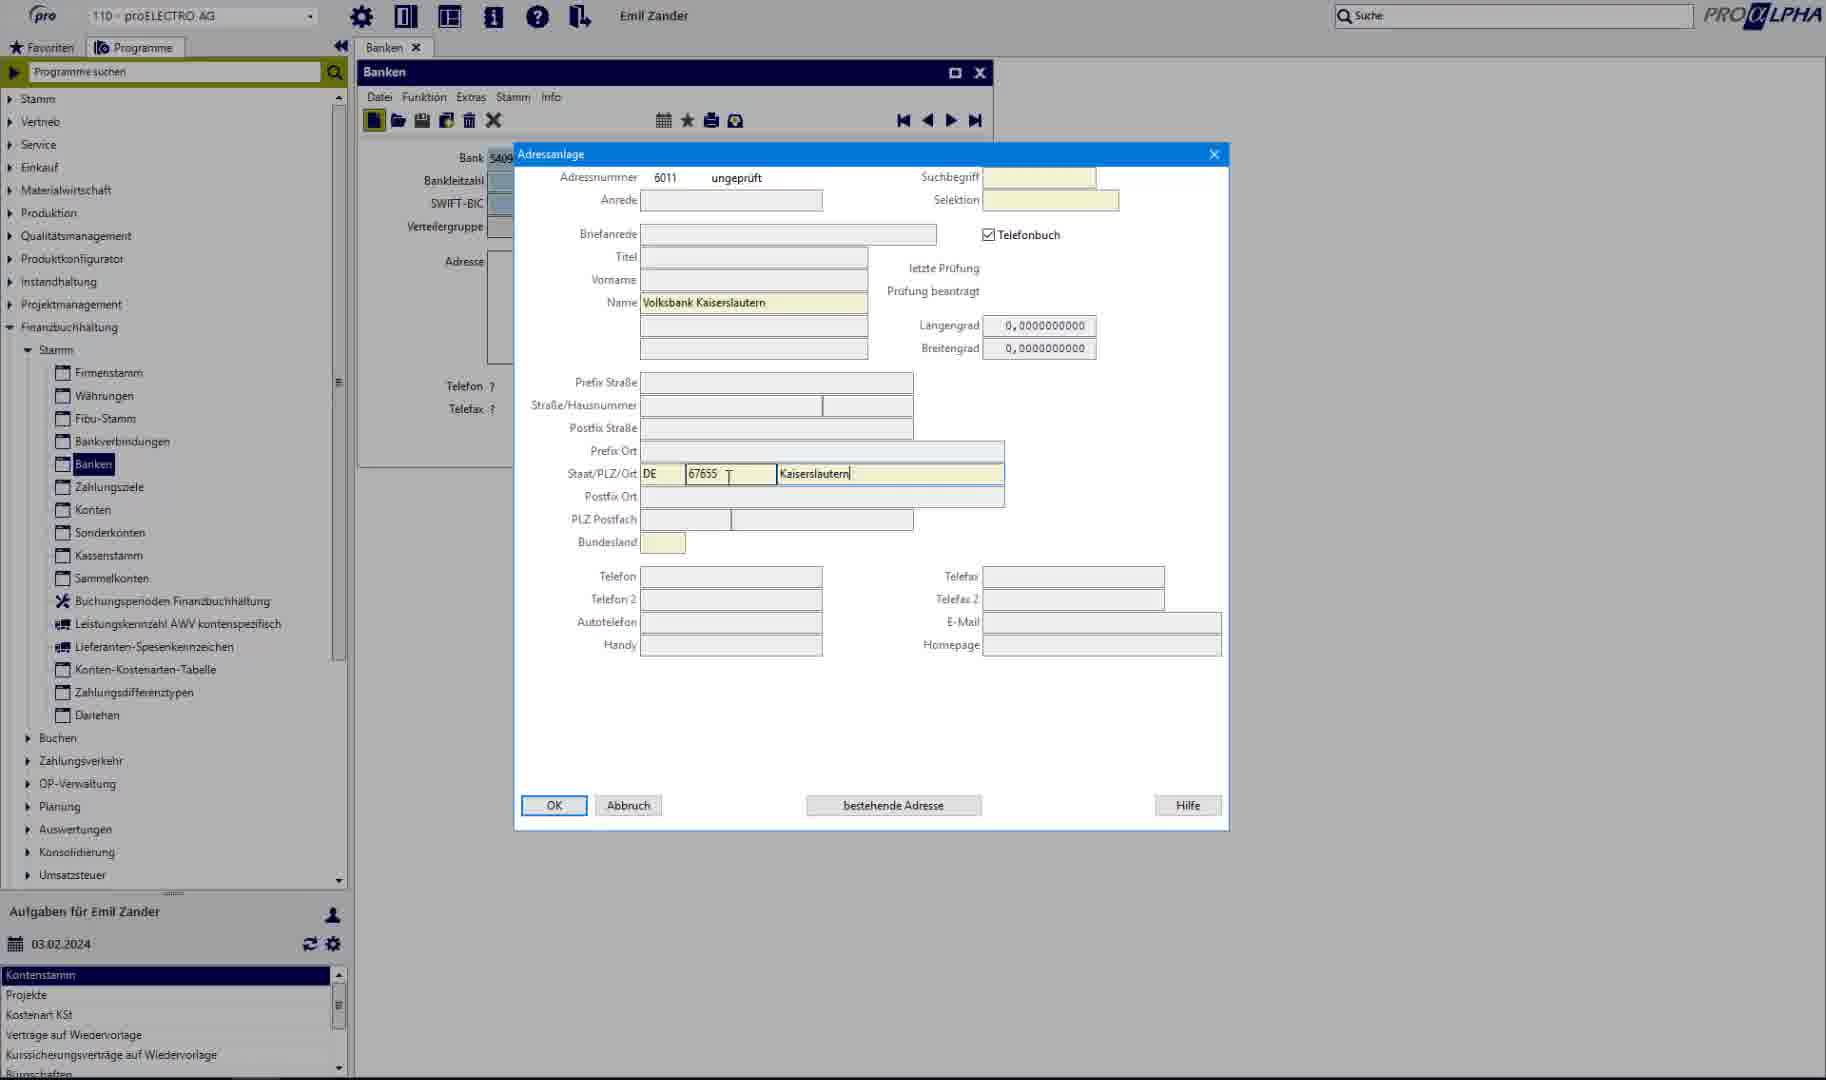Click the bestehende Adresse button
Image resolution: width=1826 pixels, height=1080 pixels.
pyautogui.click(x=893, y=805)
